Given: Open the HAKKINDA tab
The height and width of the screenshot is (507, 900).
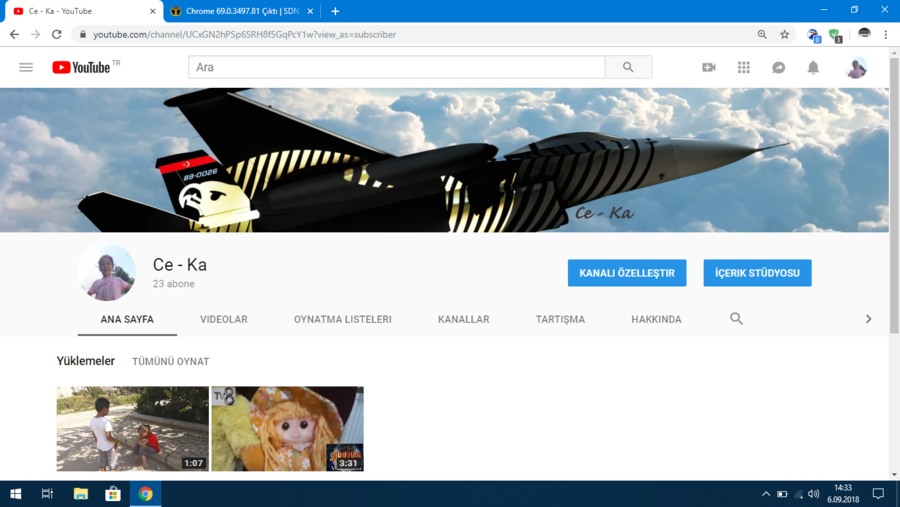Looking at the screenshot, I should pos(656,319).
